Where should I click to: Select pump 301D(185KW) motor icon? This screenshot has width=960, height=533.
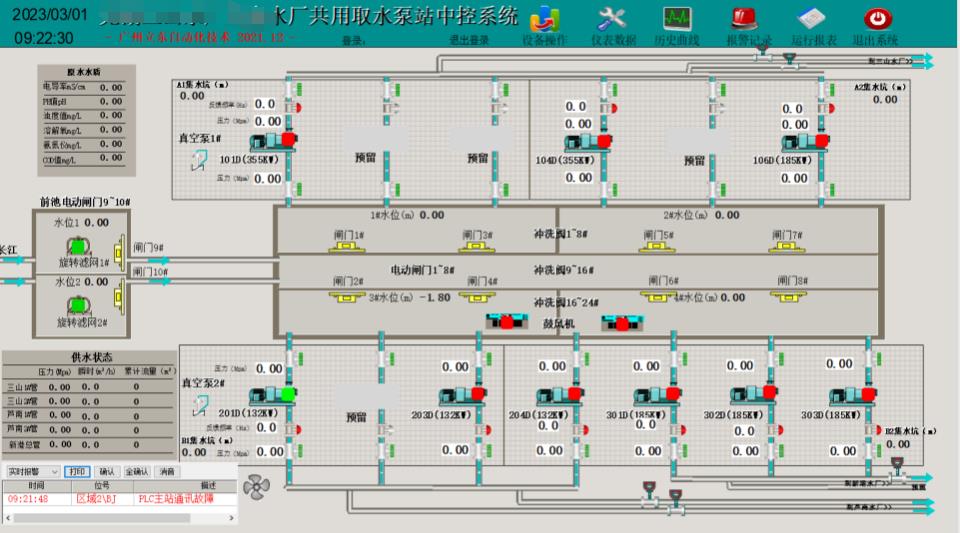tap(657, 395)
